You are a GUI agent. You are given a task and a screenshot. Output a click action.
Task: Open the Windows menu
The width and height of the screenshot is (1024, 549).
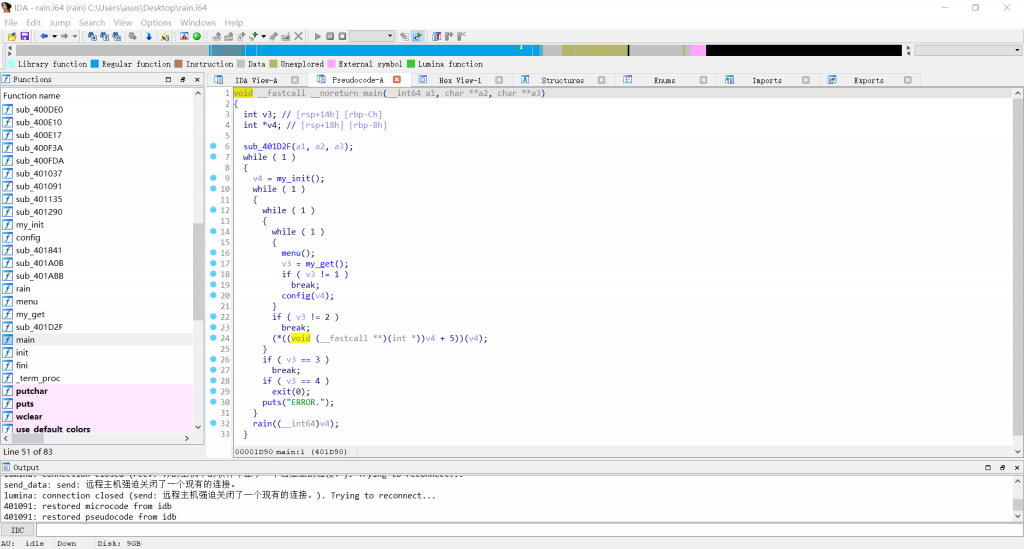coord(198,22)
